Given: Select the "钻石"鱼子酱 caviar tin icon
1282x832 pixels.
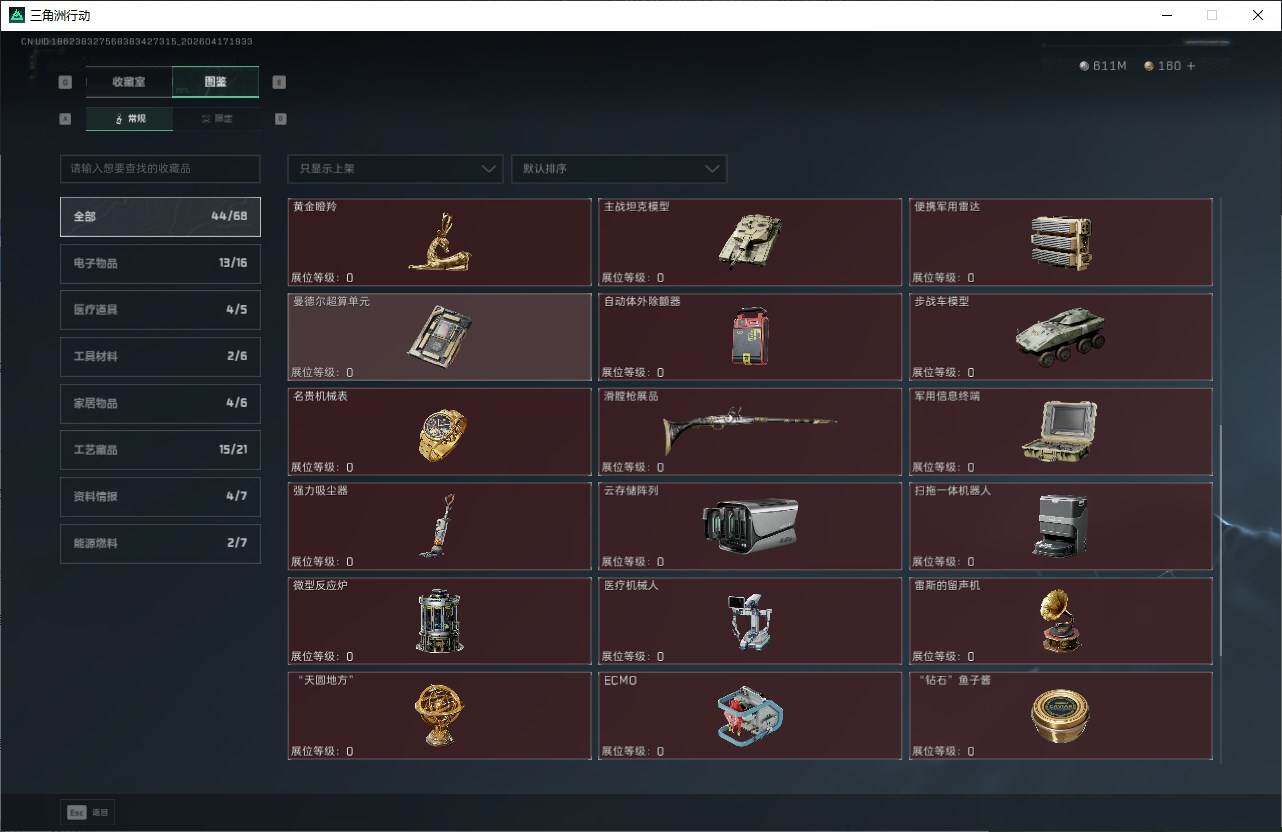Looking at the screenshot, I should tap(1060, 716).
